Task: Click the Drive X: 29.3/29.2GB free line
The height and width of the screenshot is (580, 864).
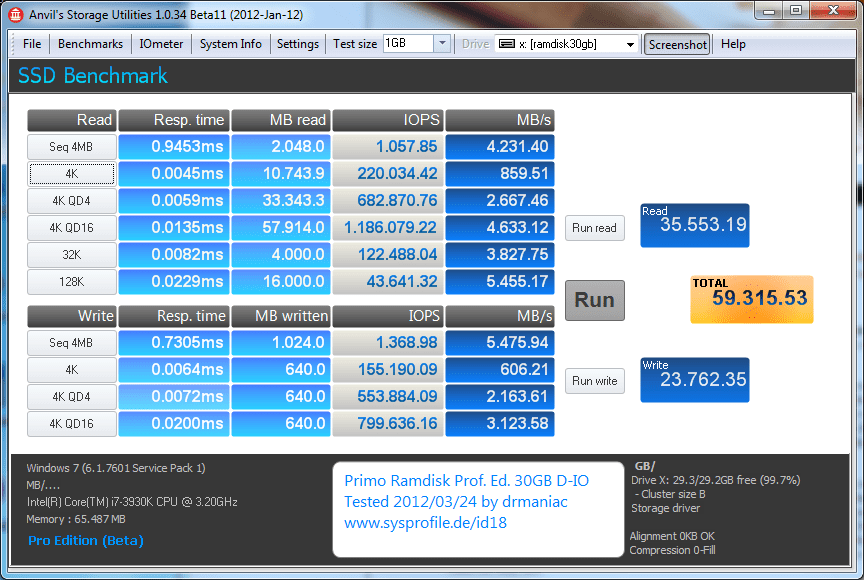Action: pos(716,480)
